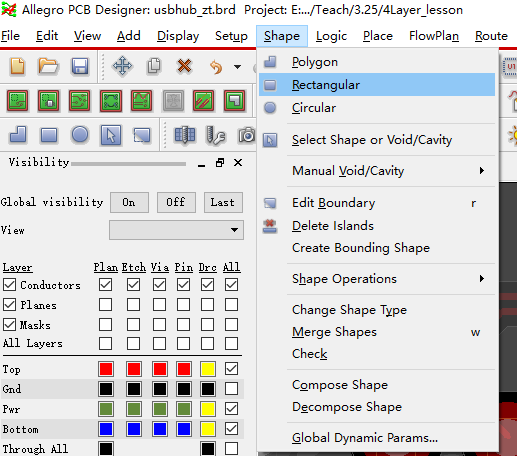Toggle Conductors Etch visibility checkbox
517x456 pixels.
[x=133, y=285]
